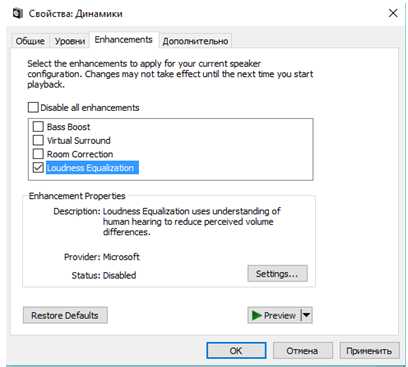Toggle Disable all enhancements checkbox
Viewport: 408px width, 367px height.
(x=33, y=107)
